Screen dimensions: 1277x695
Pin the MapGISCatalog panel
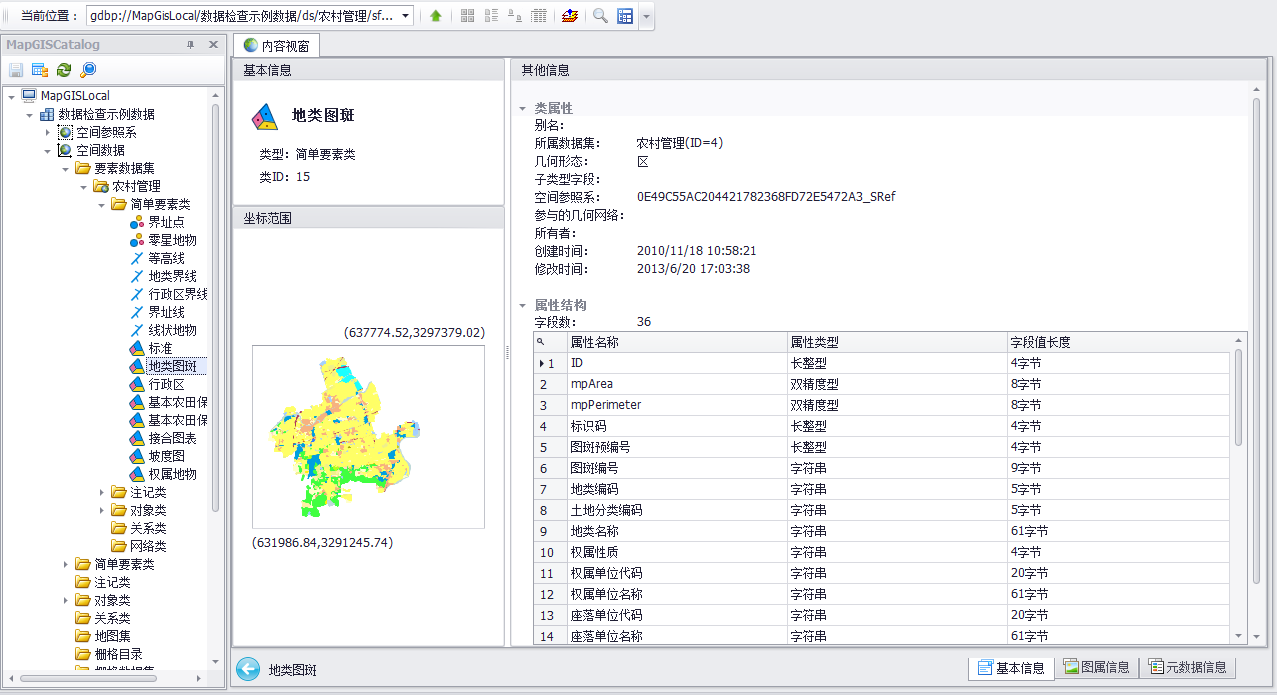pos(191,45)
